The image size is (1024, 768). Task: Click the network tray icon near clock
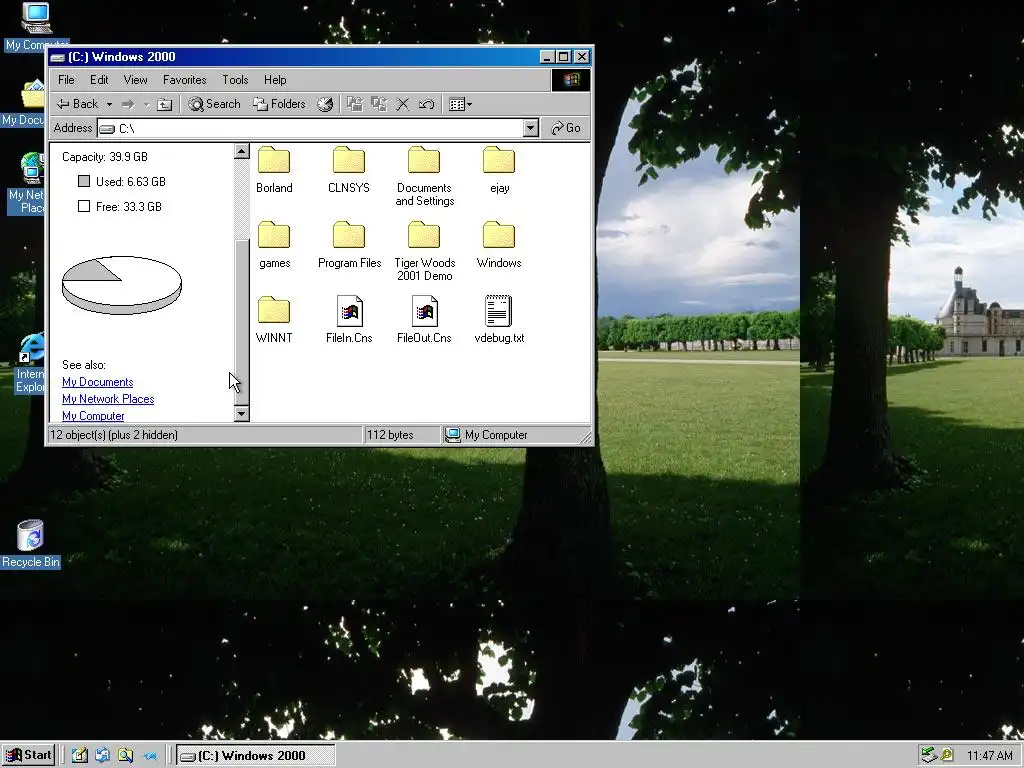929,756
